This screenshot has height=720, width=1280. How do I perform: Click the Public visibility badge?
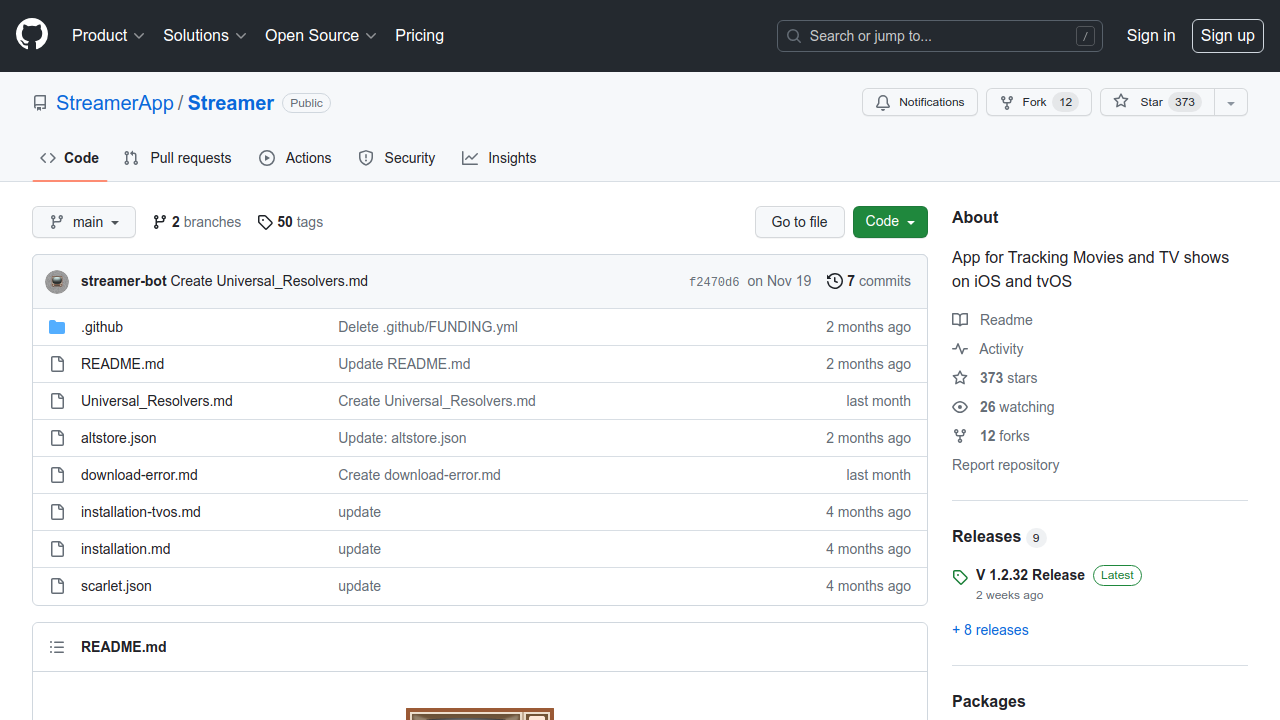(x=306, y=103)
